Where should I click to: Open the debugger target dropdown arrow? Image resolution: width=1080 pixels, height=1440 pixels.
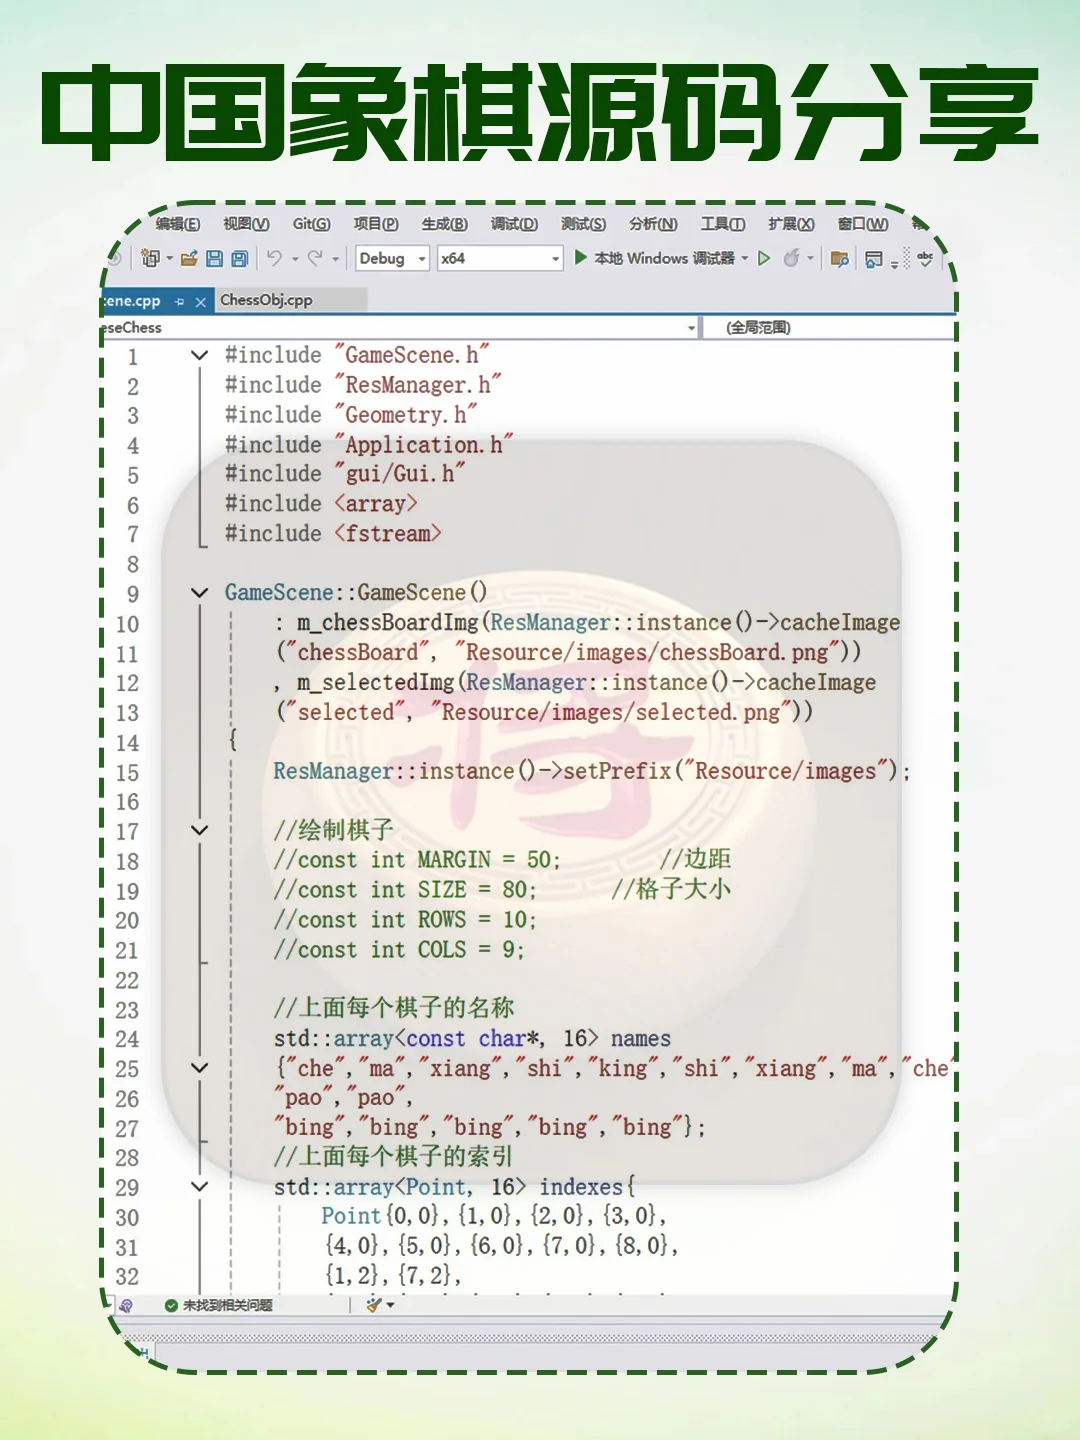click(745, 258)
